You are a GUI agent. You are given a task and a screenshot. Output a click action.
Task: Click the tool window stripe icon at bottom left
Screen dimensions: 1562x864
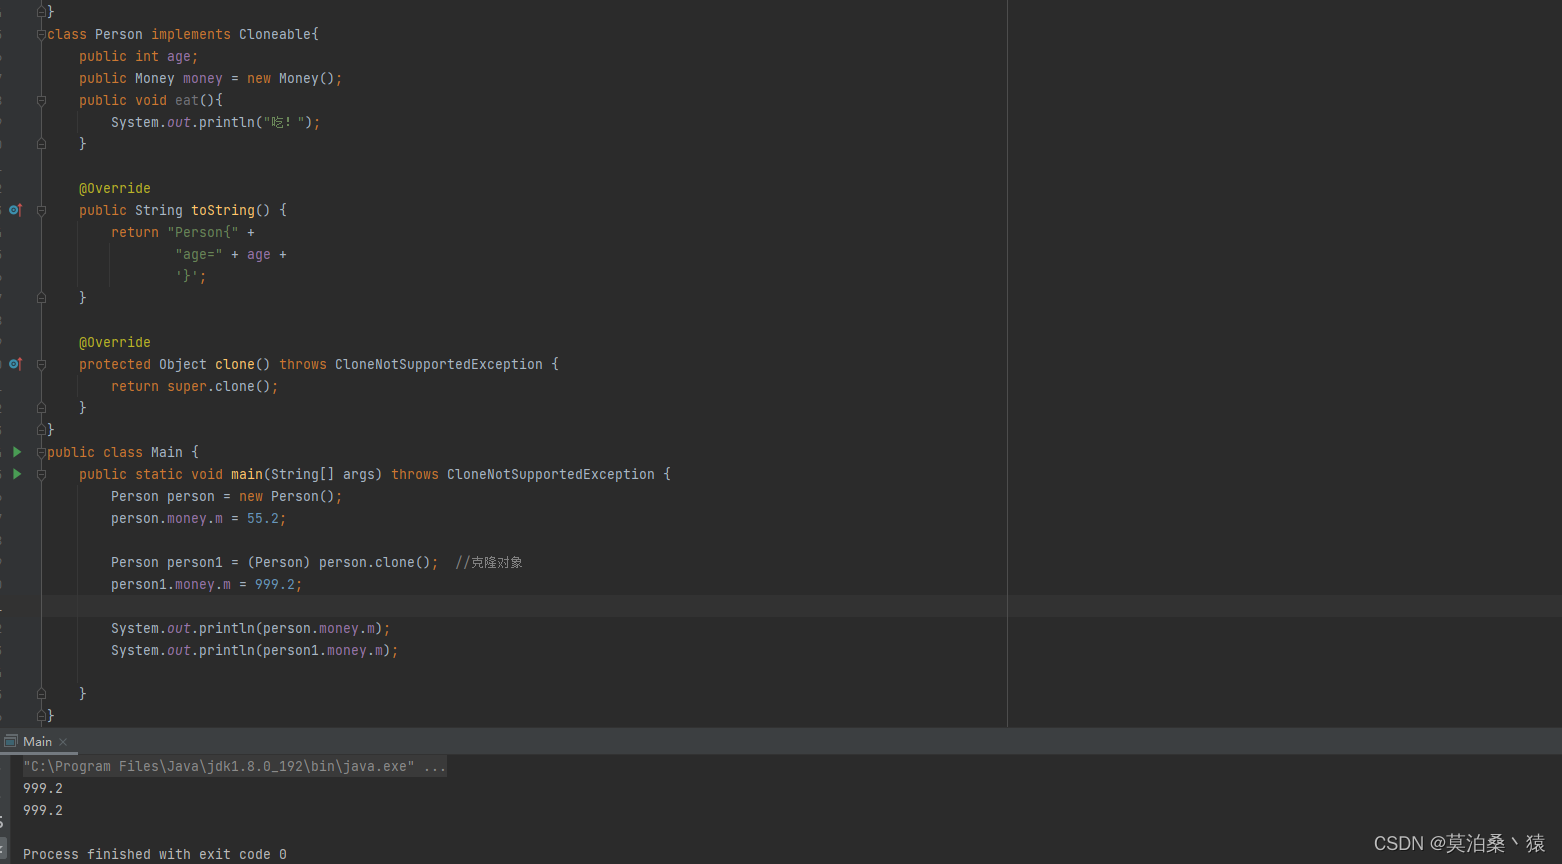[4, 847]
